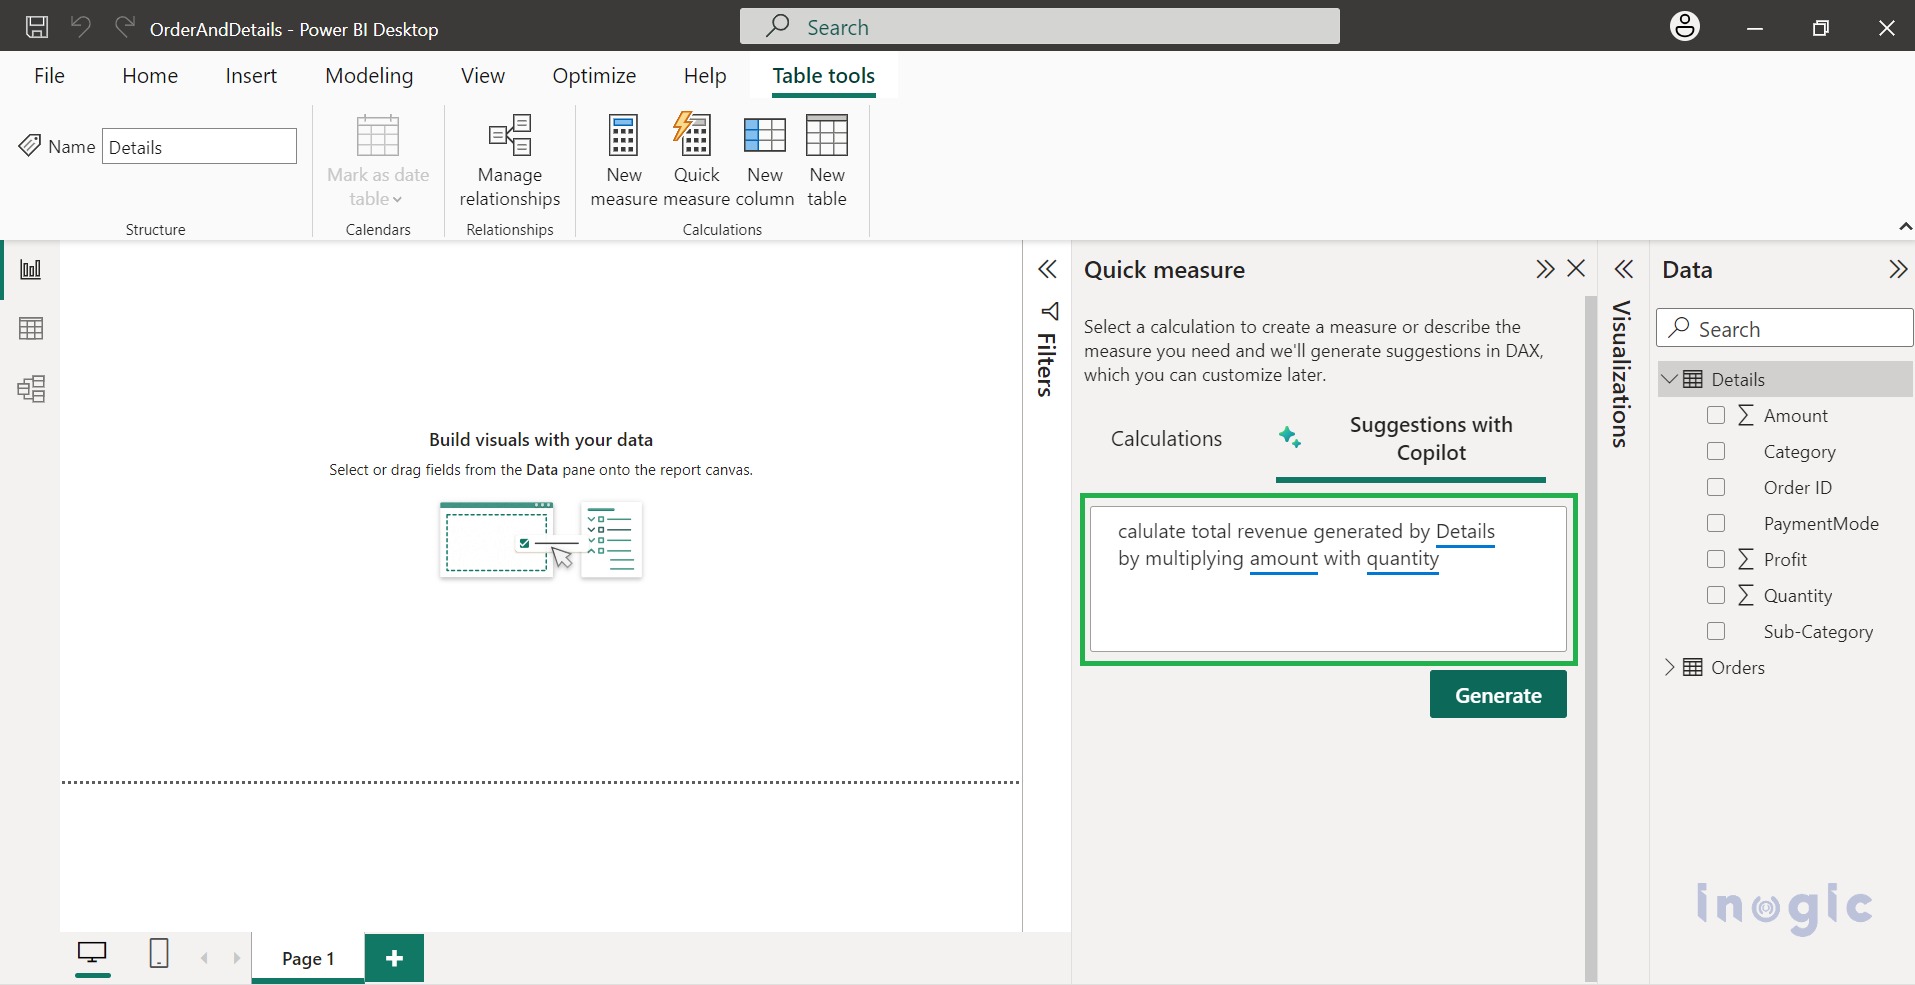This screenshot has width=1915, height=985.
Task: Check the Sub-Category field checkbox
Action: (x=1716, y=631)
